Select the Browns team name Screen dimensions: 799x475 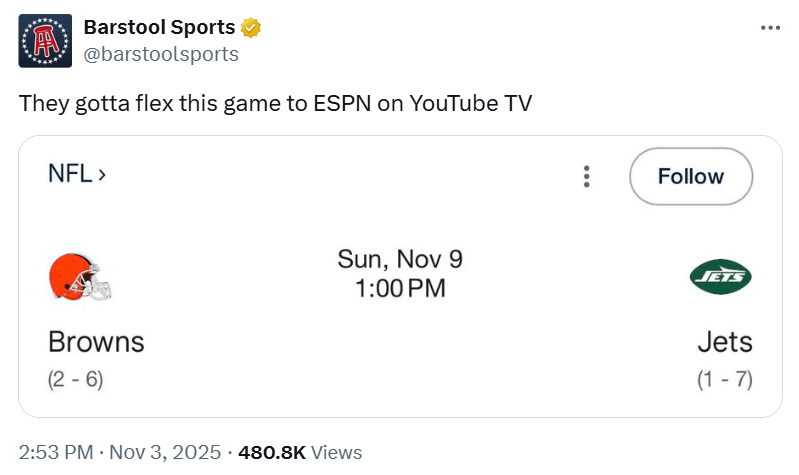click(96, 342)
